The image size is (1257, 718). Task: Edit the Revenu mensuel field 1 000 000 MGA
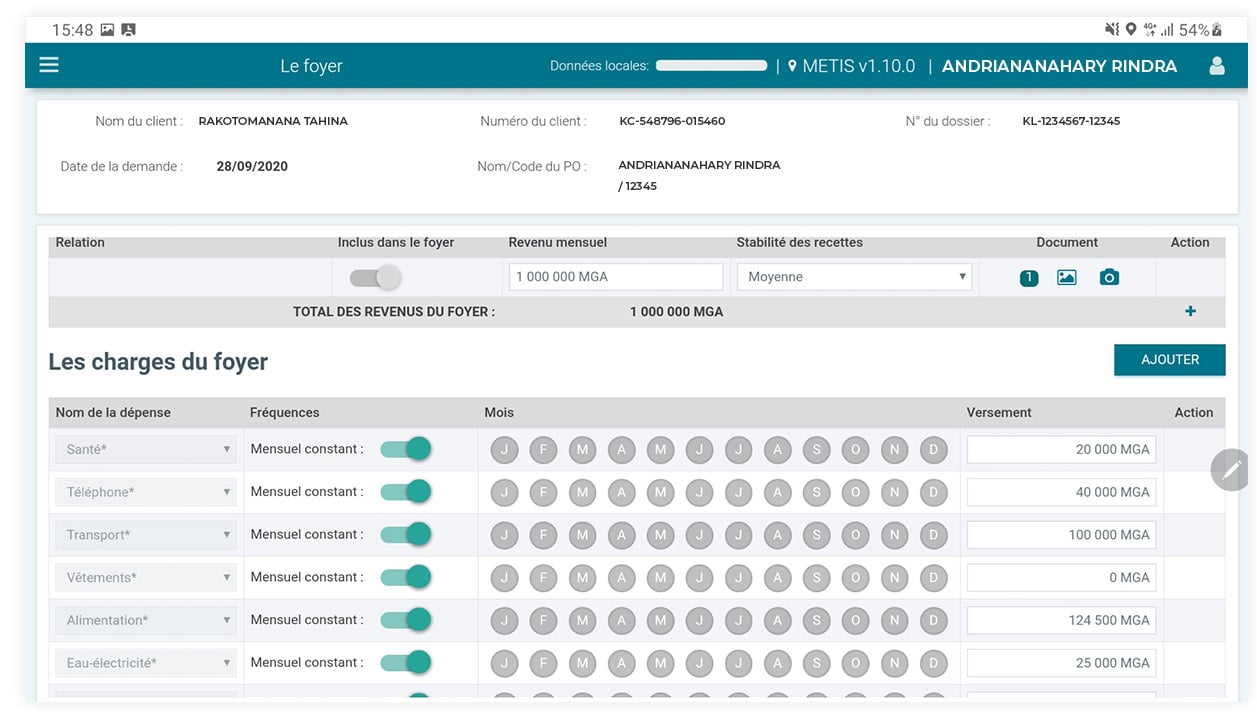click(616, 277)
